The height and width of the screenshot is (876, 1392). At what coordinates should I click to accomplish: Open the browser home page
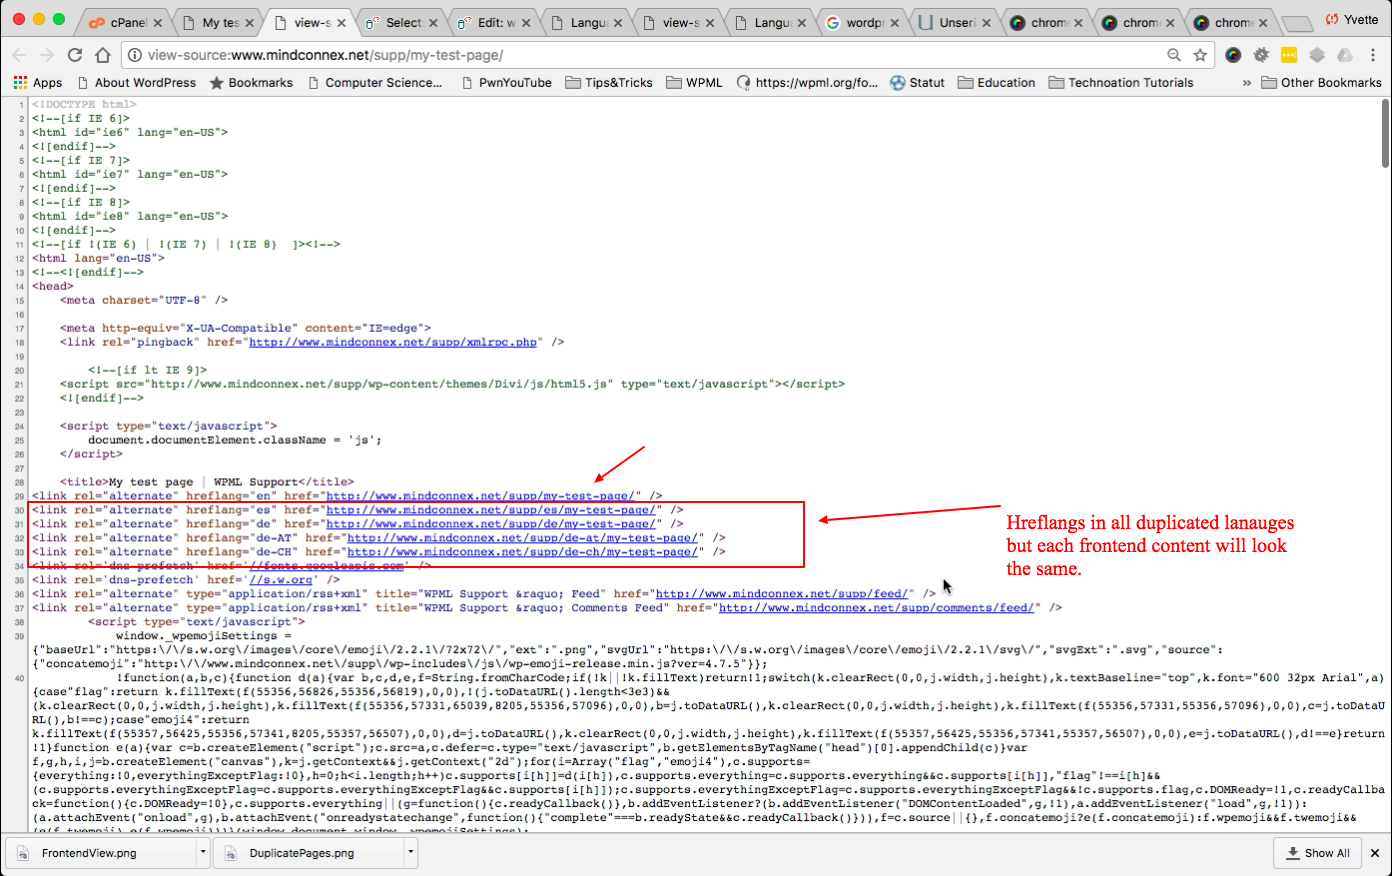(102, 55)
